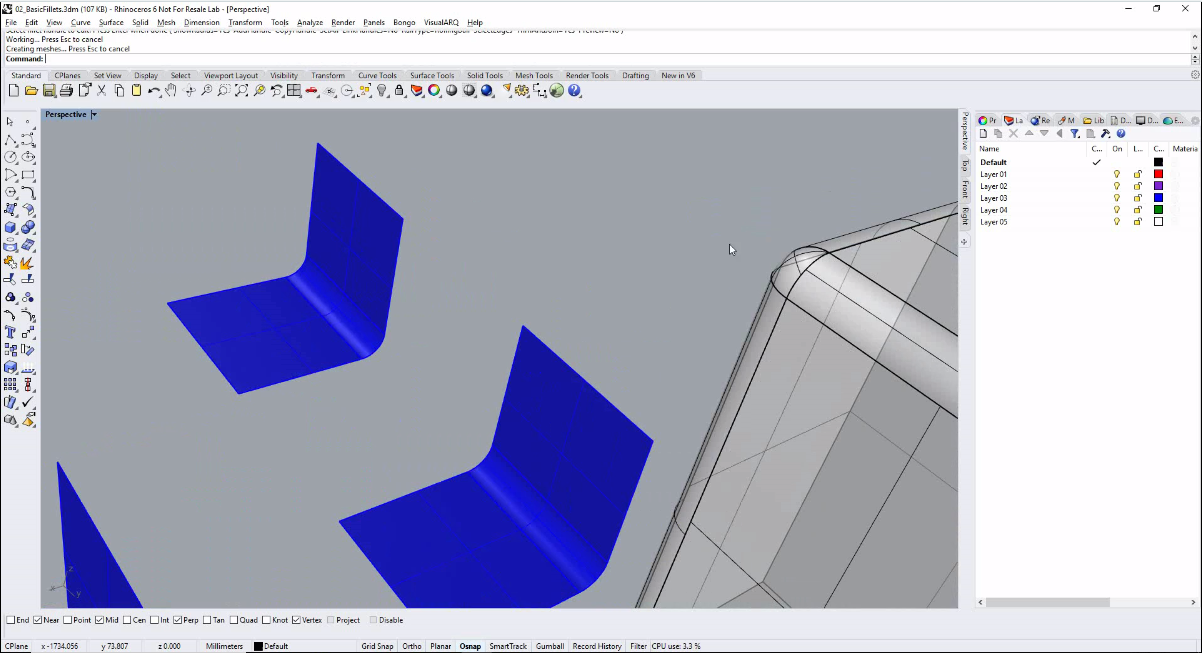Change Layer 04 green color swatch
This screenshot has width=1202, height=653.
[x=1159, y=210]
